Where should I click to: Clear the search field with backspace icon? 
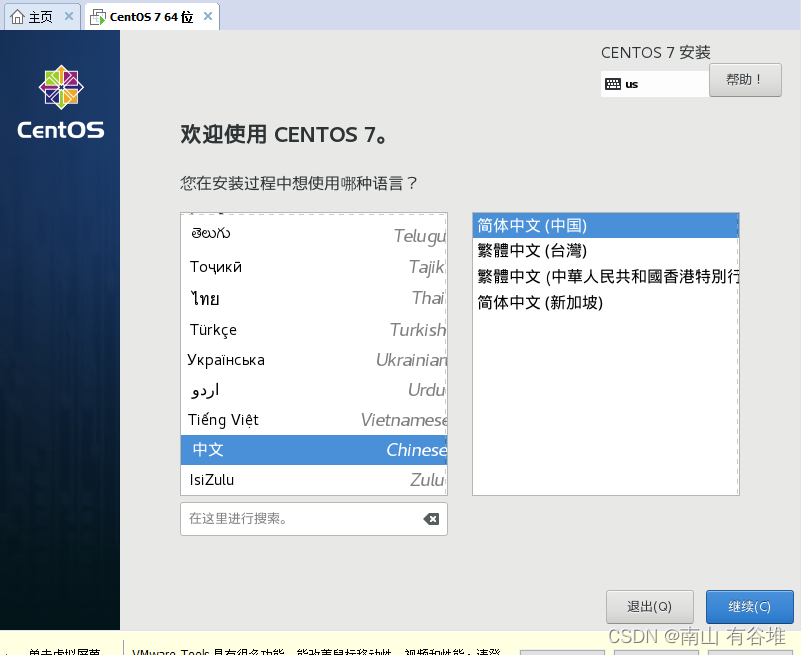(x=431, y=519)
